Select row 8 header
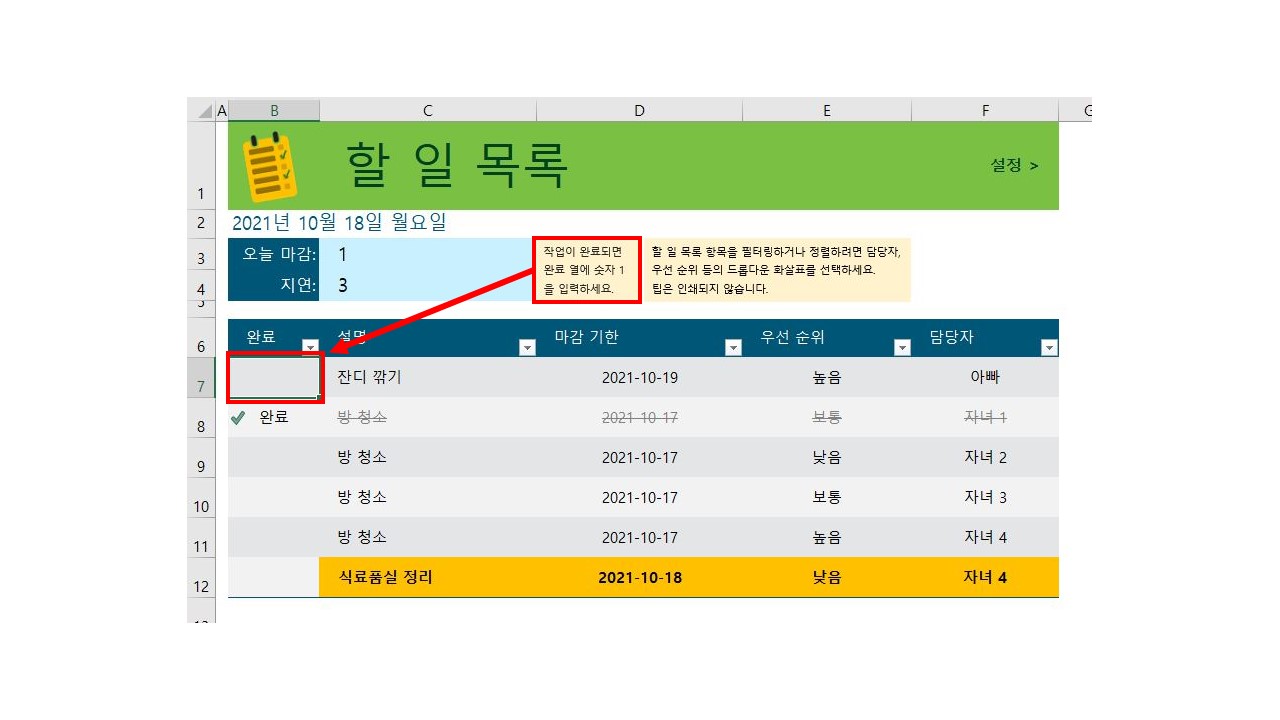The height and width of the screenshot is (720, 1280). point(201,418)
